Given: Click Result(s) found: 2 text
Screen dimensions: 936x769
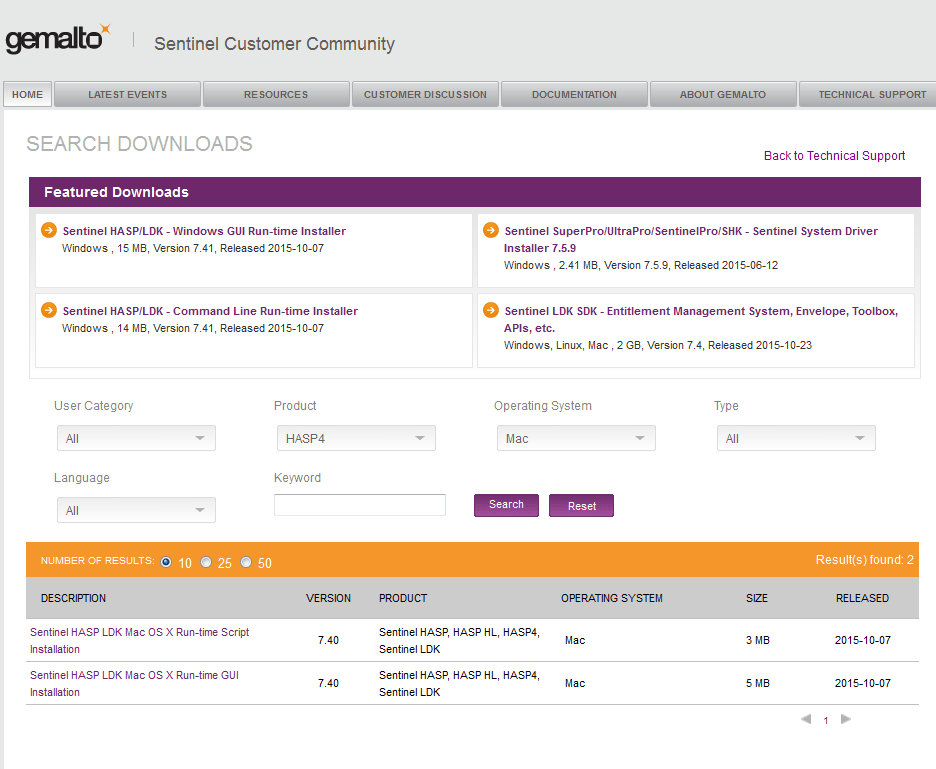Looking at the screenshot, I should 864,559.
